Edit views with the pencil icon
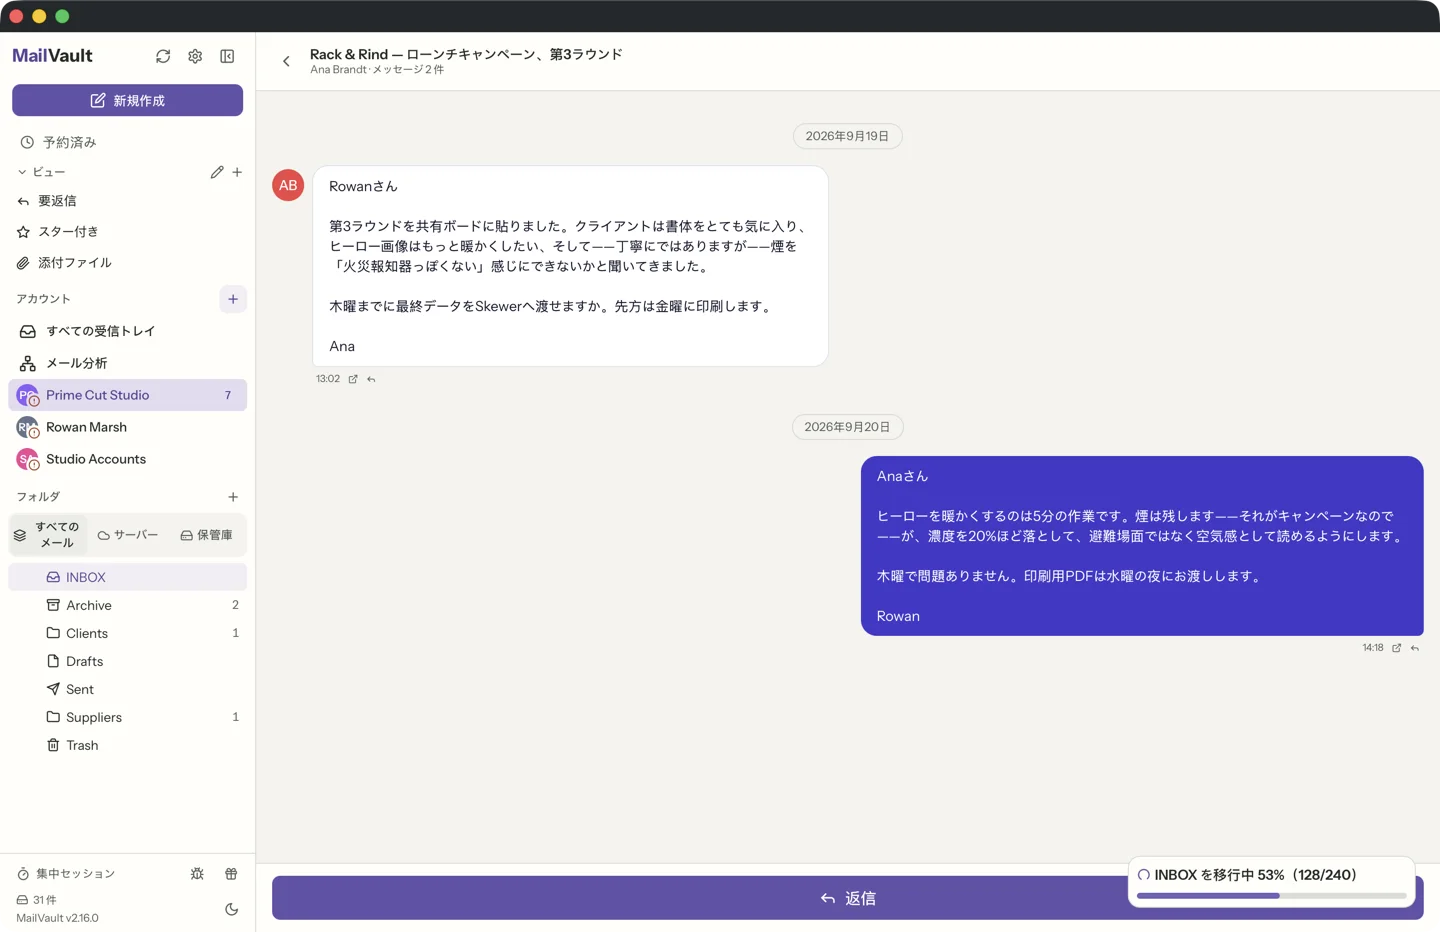The width and height of the screenshot is (1440, 932). tap(217, 172)
